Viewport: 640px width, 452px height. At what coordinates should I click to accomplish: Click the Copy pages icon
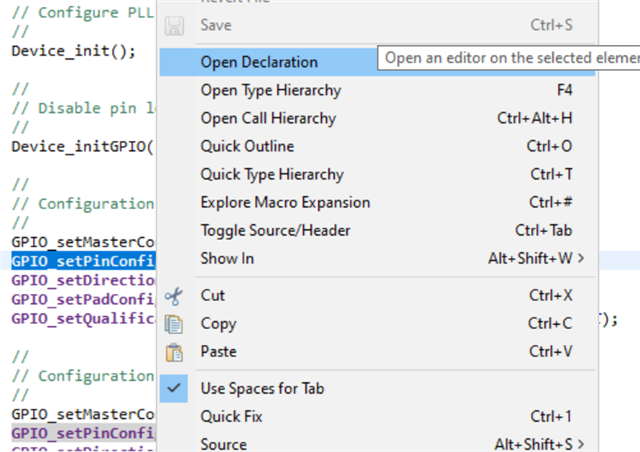pyautogui.click(x=175, y=324)
